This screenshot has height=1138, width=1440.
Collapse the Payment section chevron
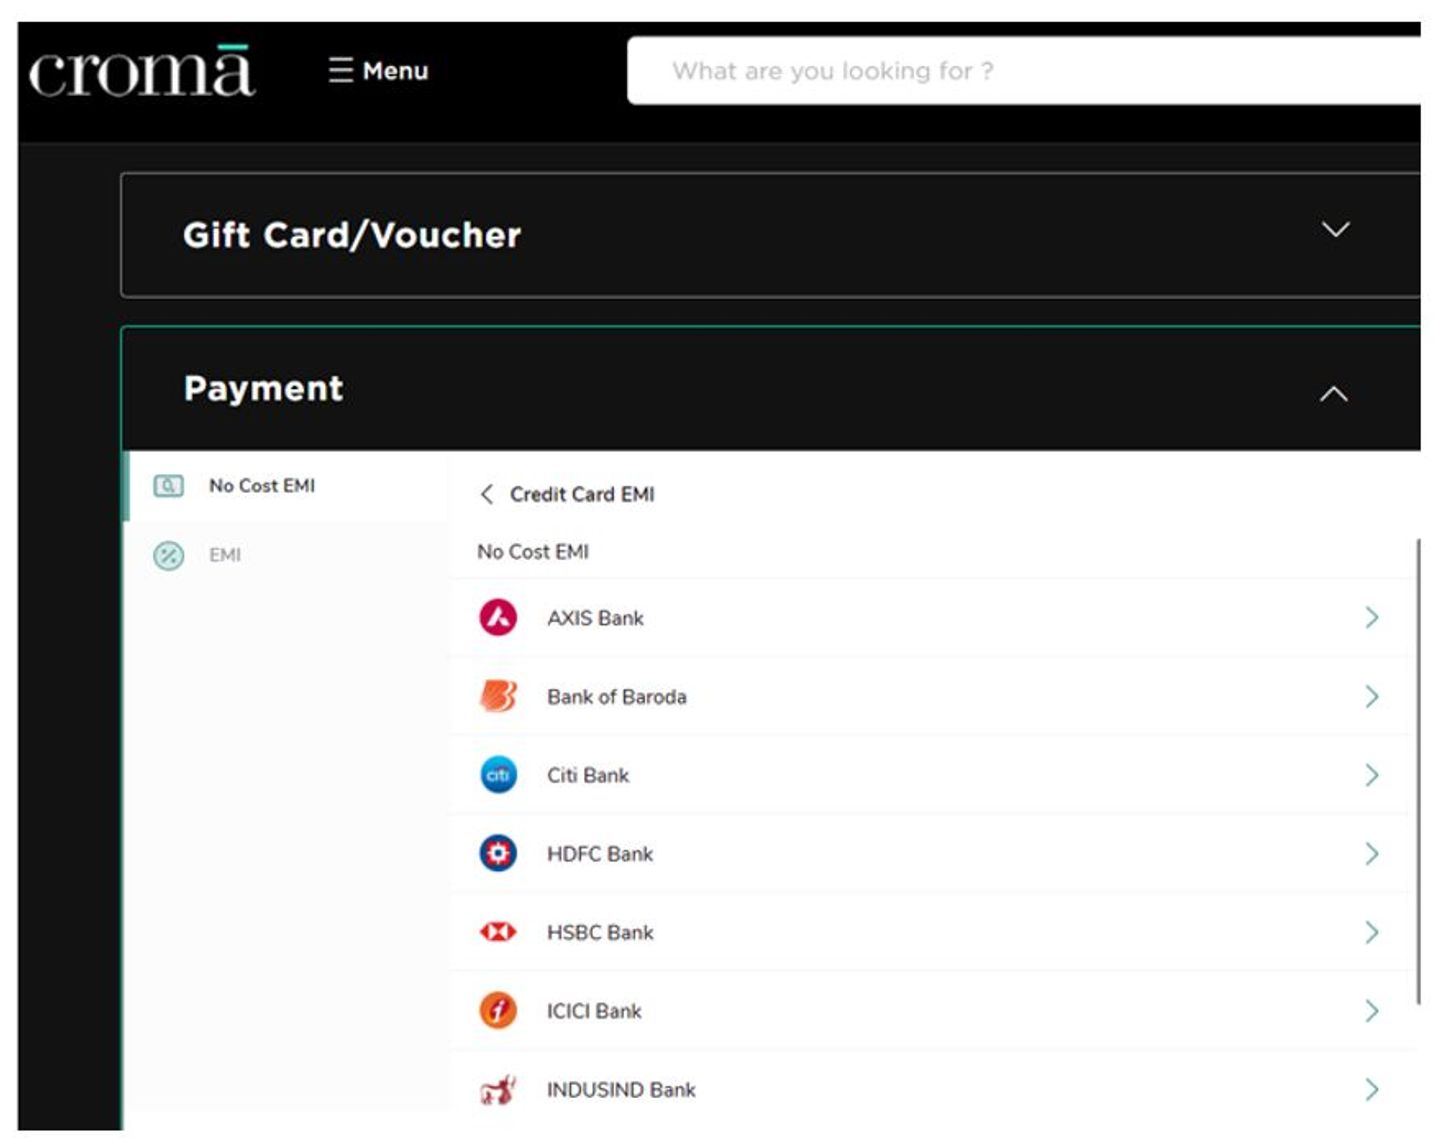click(x=1333, y=394)
